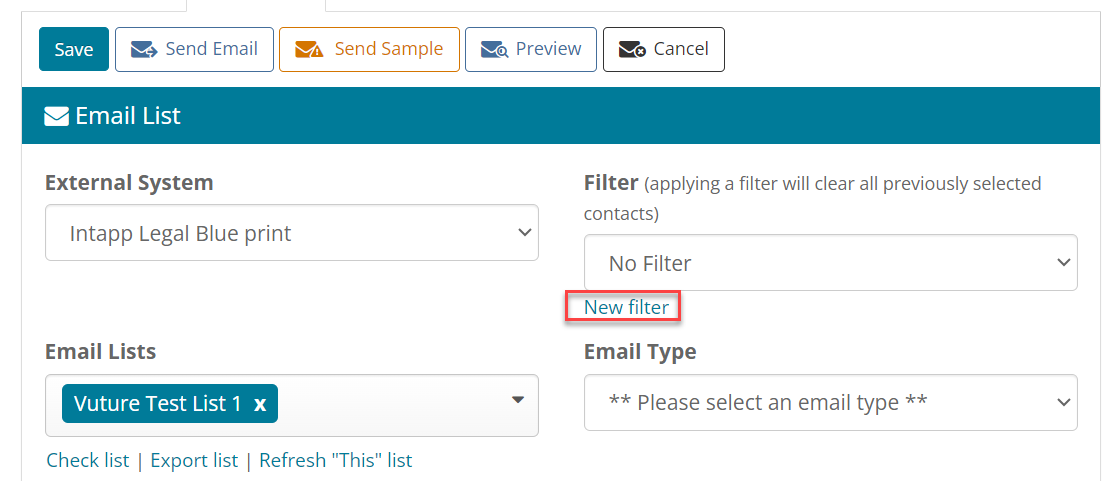Click the Export list link
The height and width of the screenshot is (481, 1106).
[x=195, y=461]
